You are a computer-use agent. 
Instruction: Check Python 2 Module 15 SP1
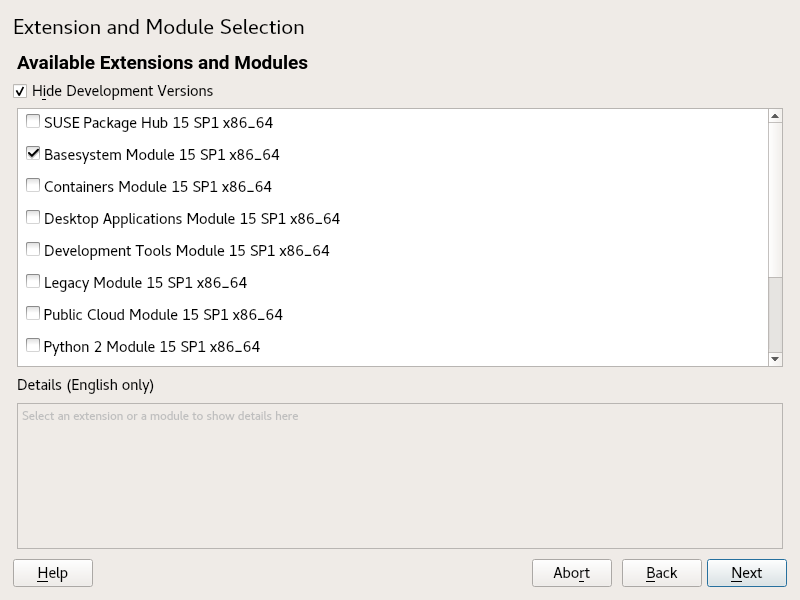(x=33, y=347)
